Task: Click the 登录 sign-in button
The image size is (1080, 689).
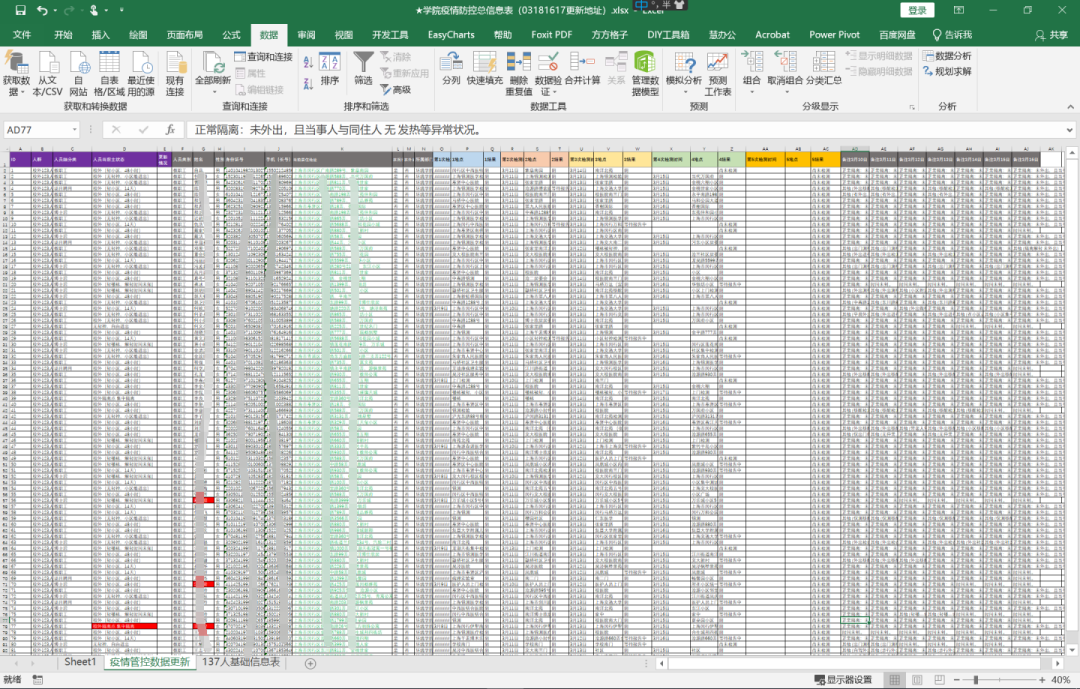Action: point(917,10)
